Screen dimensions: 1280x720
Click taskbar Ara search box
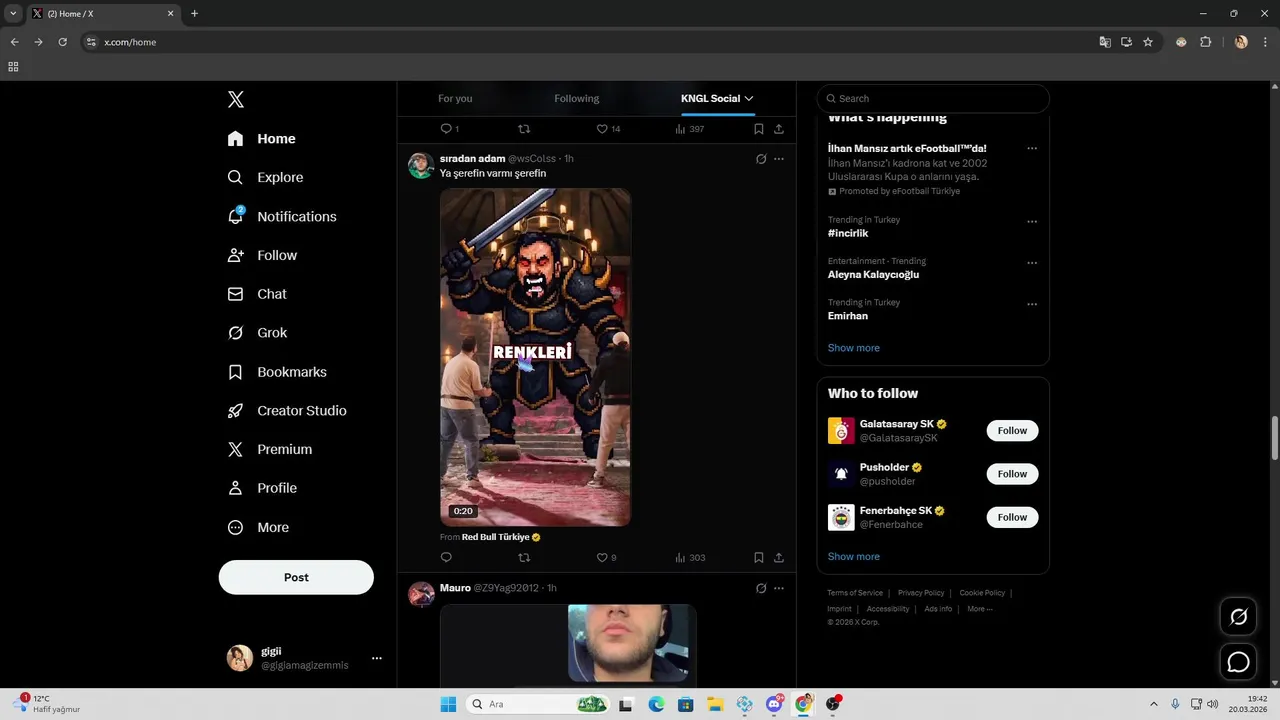(539, 704)
